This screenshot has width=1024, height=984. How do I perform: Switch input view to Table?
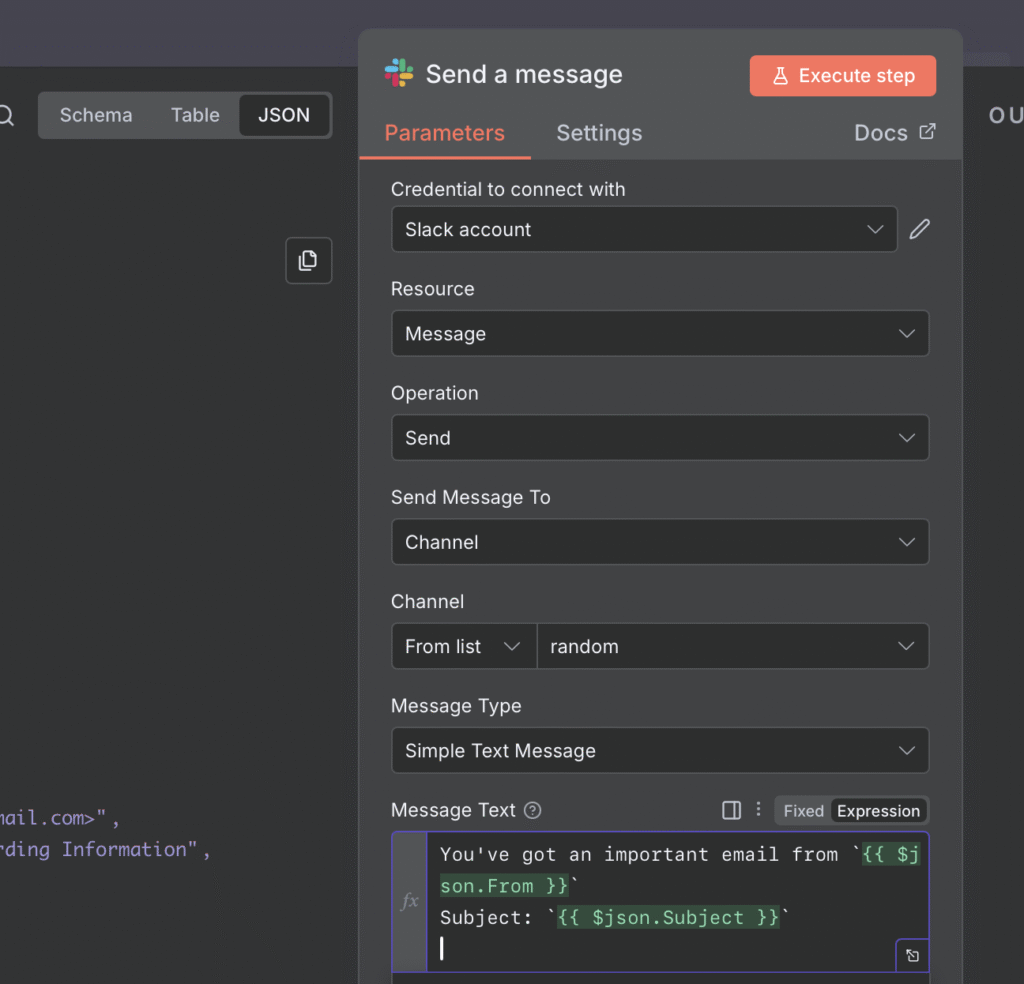(195, 115)
